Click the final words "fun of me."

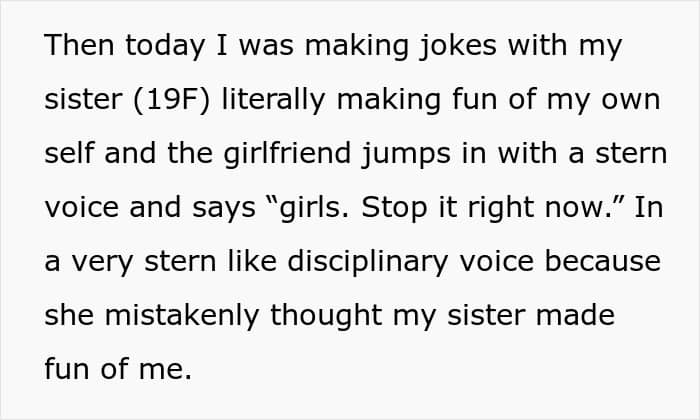pos(118,369)
